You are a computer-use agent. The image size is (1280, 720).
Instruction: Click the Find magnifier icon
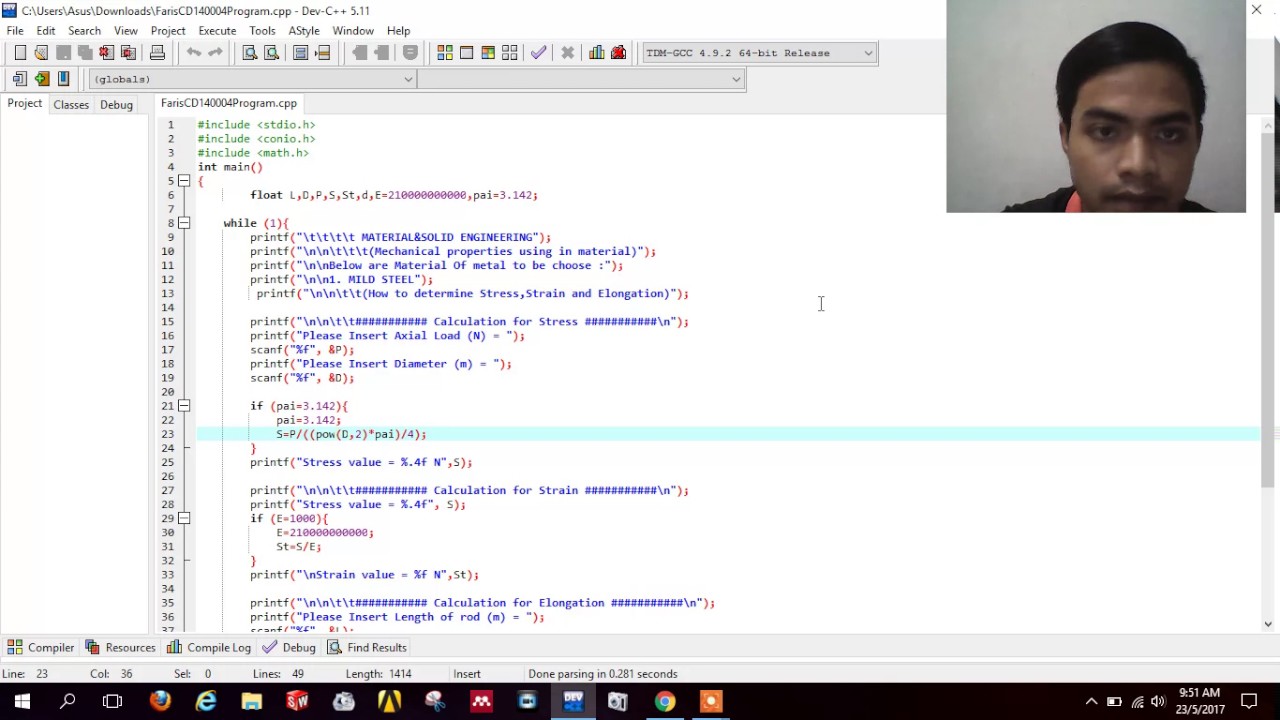[x=250, y=53]
